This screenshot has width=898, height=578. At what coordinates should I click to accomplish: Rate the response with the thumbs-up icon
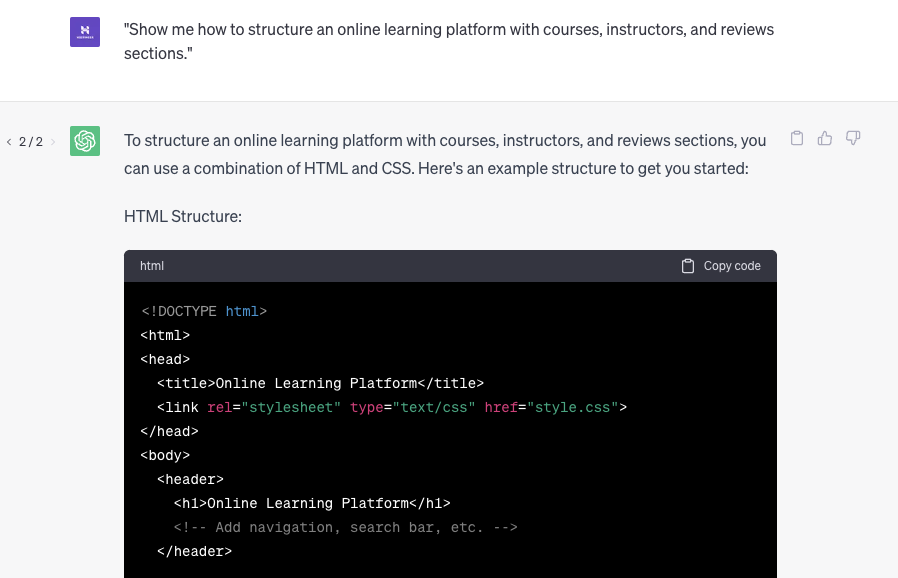[824, 138]
